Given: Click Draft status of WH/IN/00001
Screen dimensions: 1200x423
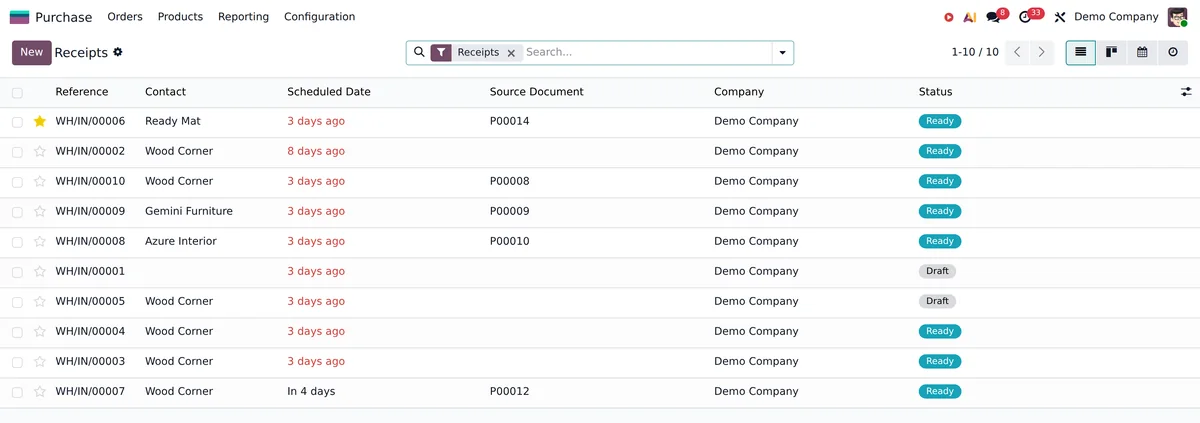Looking at the screenshot, I should click(937, 271).
